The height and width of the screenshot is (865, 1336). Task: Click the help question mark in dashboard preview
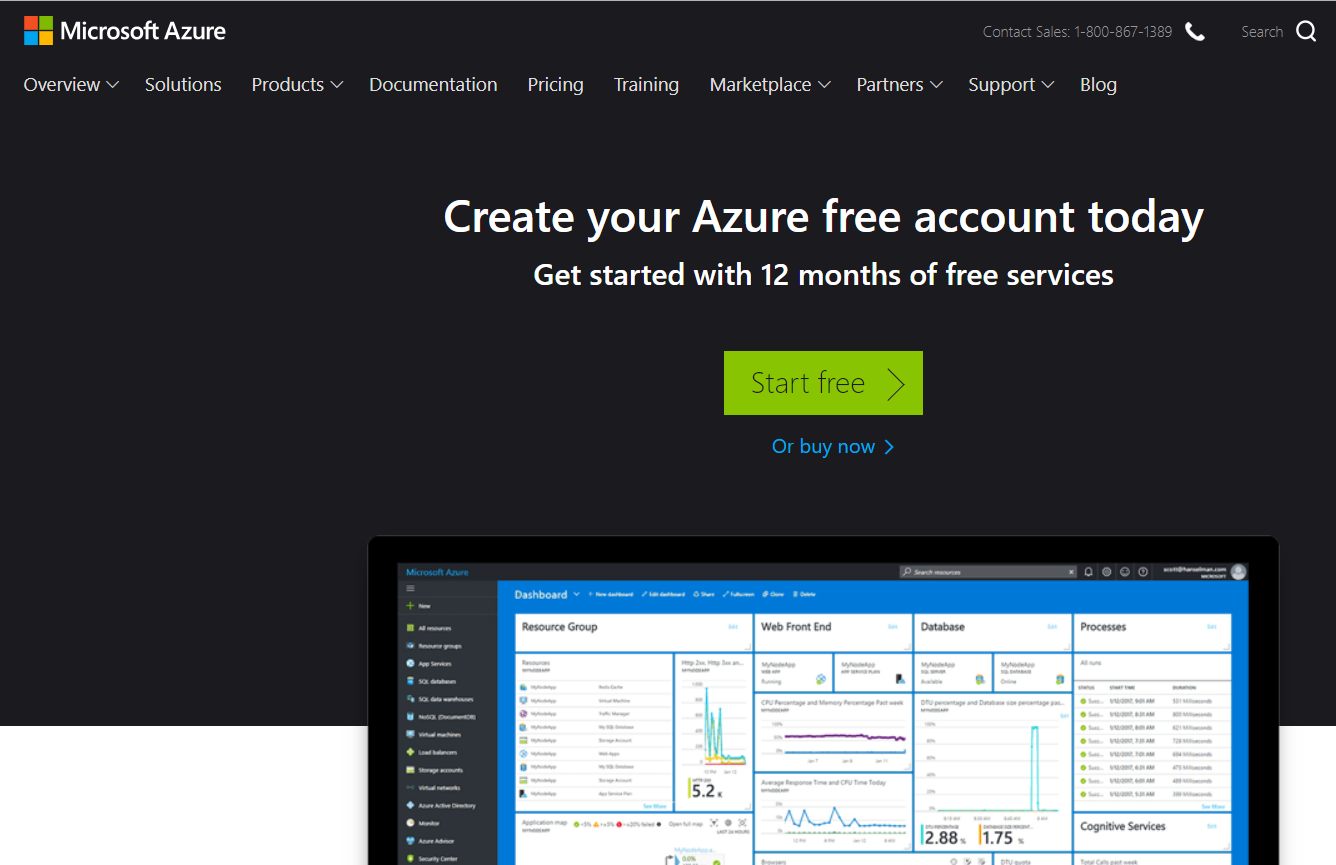tap(1143, 572)
